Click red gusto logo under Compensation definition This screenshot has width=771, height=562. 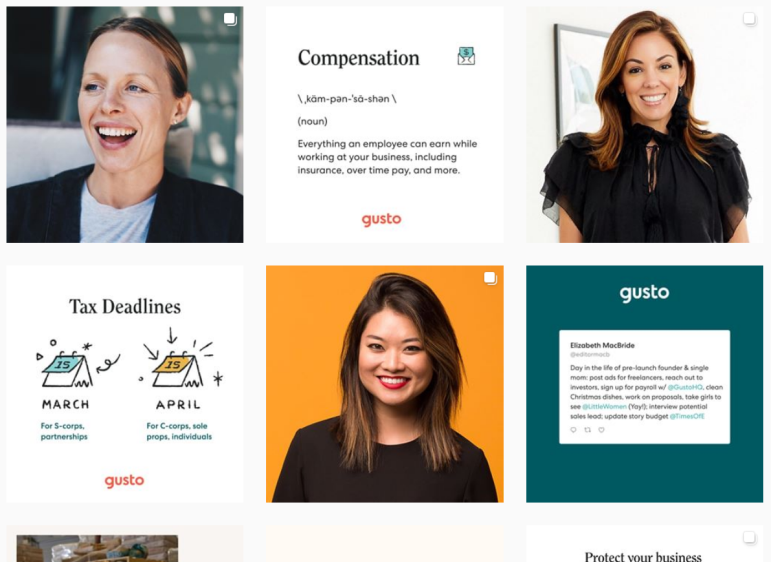382,219
